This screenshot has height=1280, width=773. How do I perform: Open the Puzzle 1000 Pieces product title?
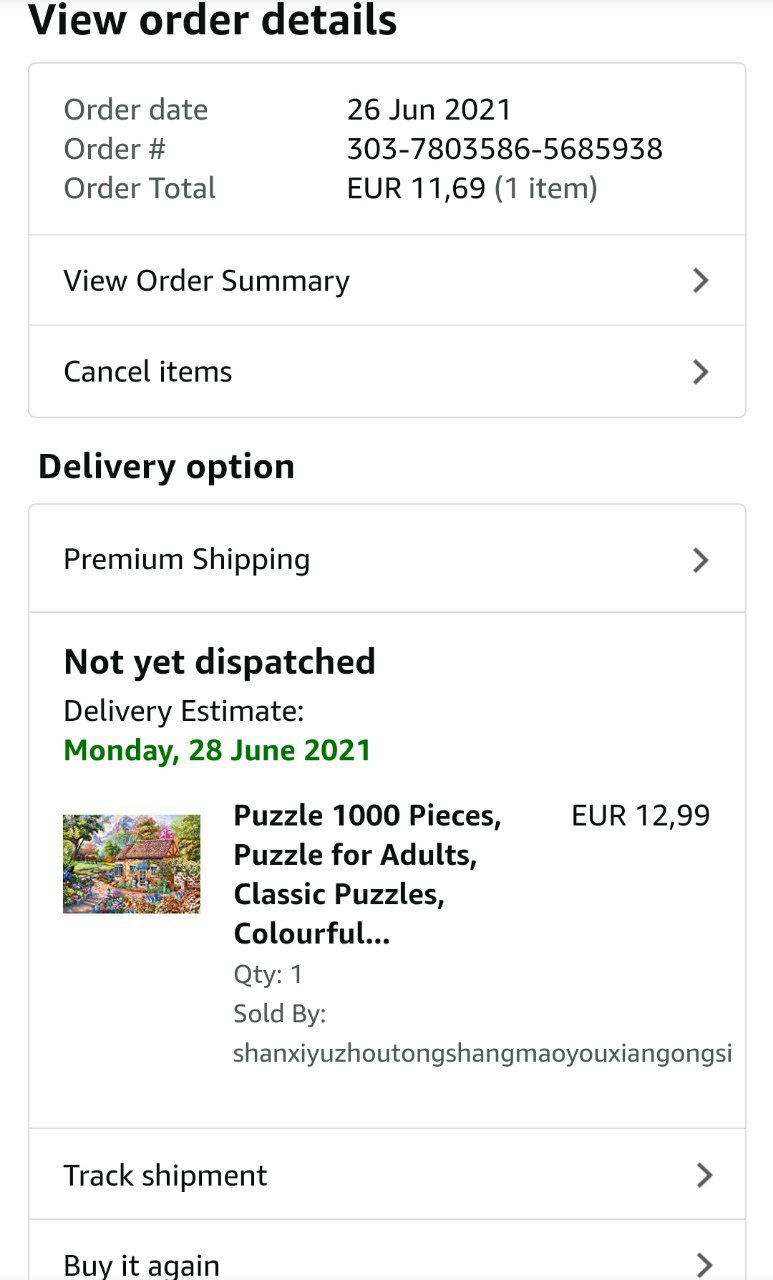pos(367,875)
